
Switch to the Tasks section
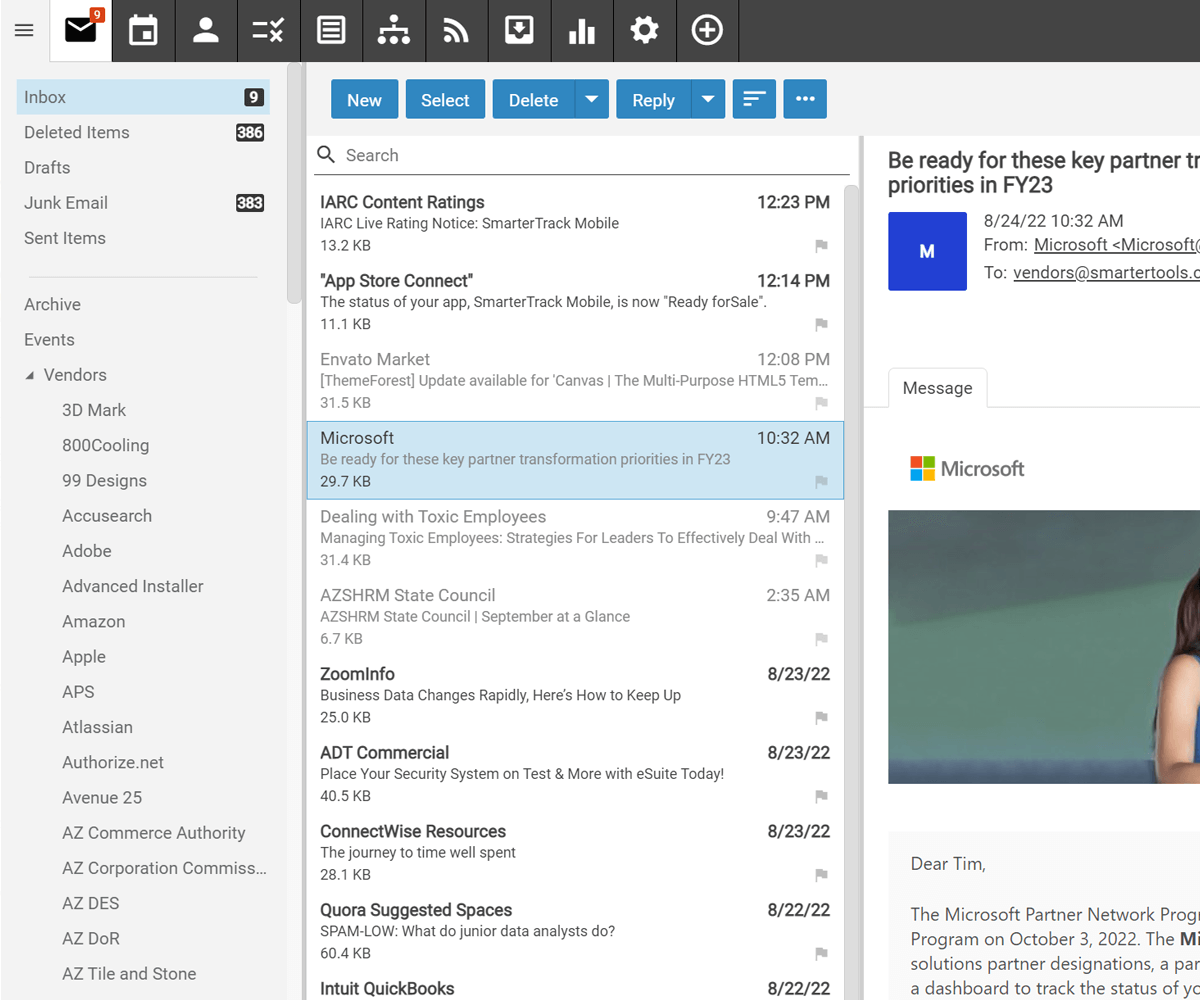268,30
